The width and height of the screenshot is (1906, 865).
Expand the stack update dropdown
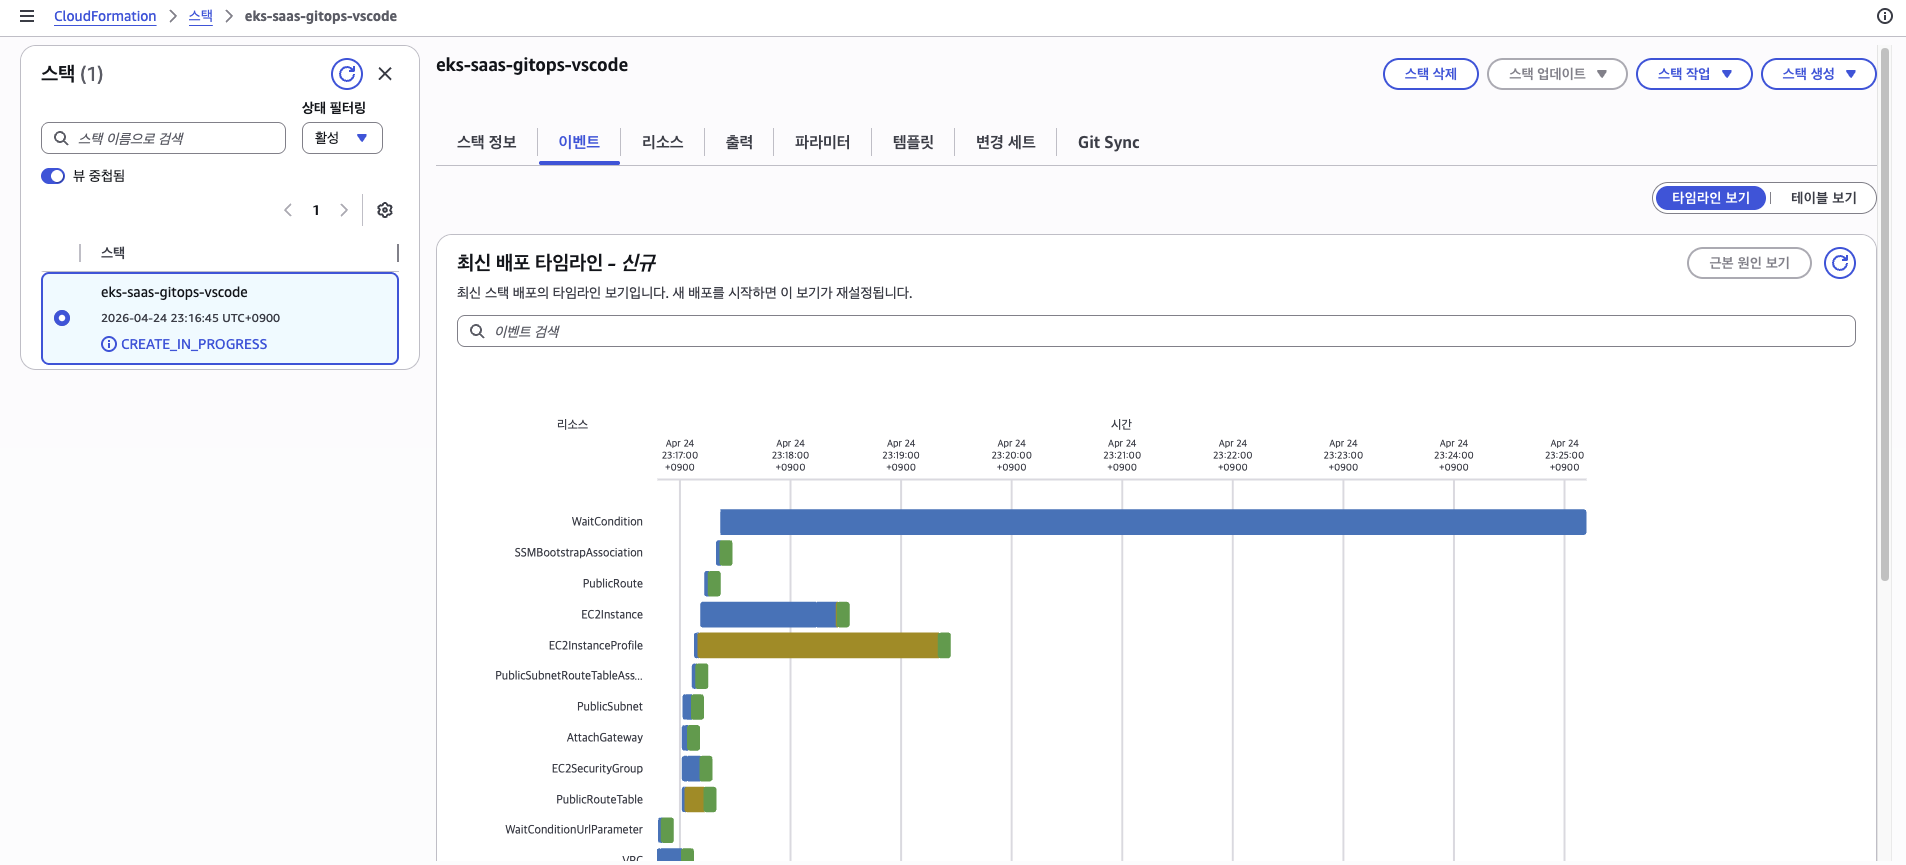pos(1556,74)
